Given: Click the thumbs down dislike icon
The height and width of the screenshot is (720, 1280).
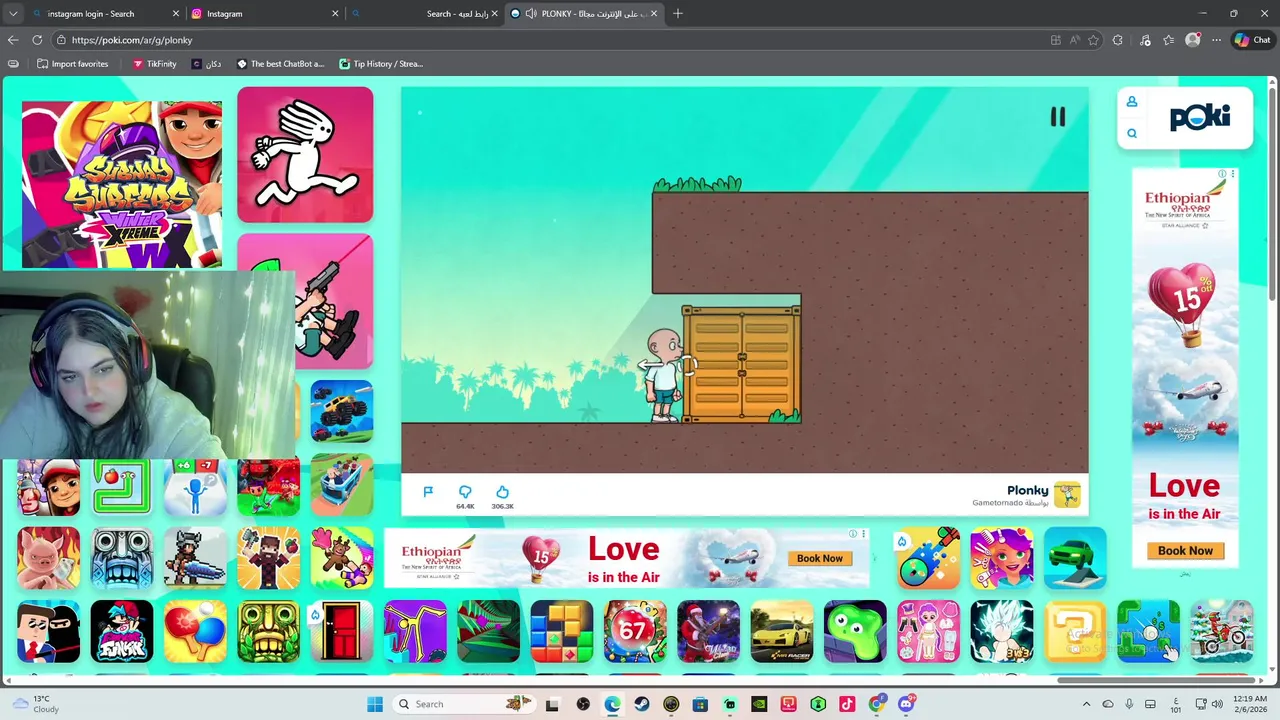Looking at the screenshot, I should tap(465, 492).
